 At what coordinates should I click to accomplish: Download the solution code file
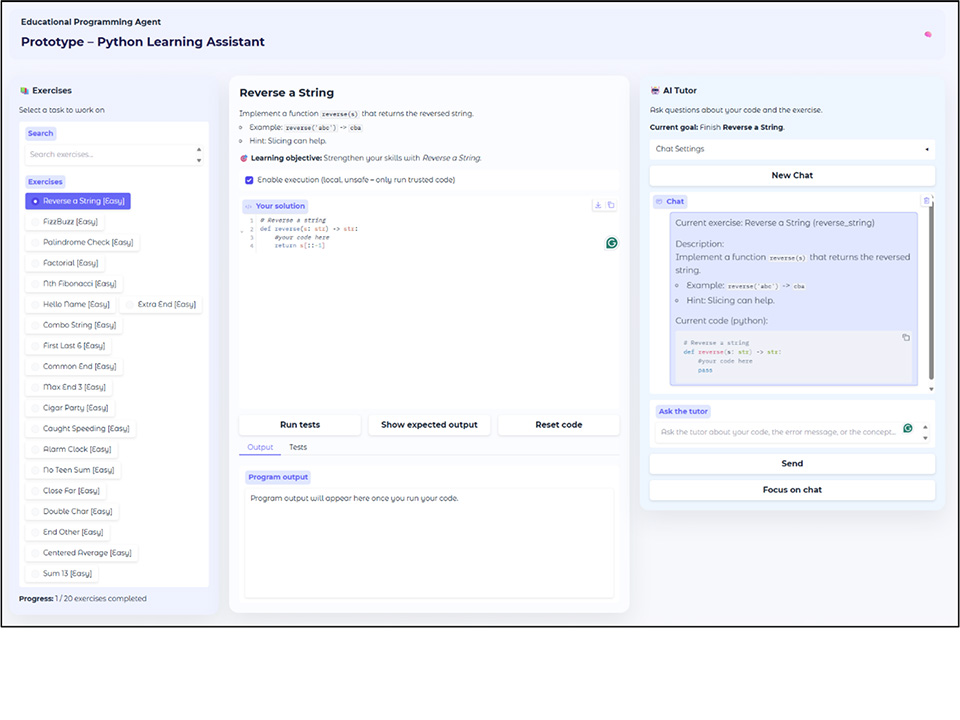[x=598, y=205]
